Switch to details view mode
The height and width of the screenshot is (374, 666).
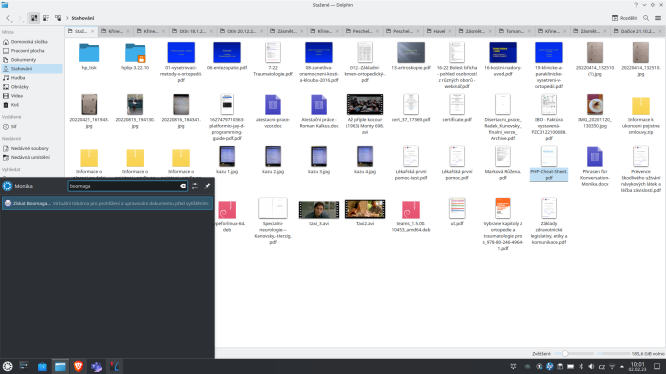[x=58, y=18]
